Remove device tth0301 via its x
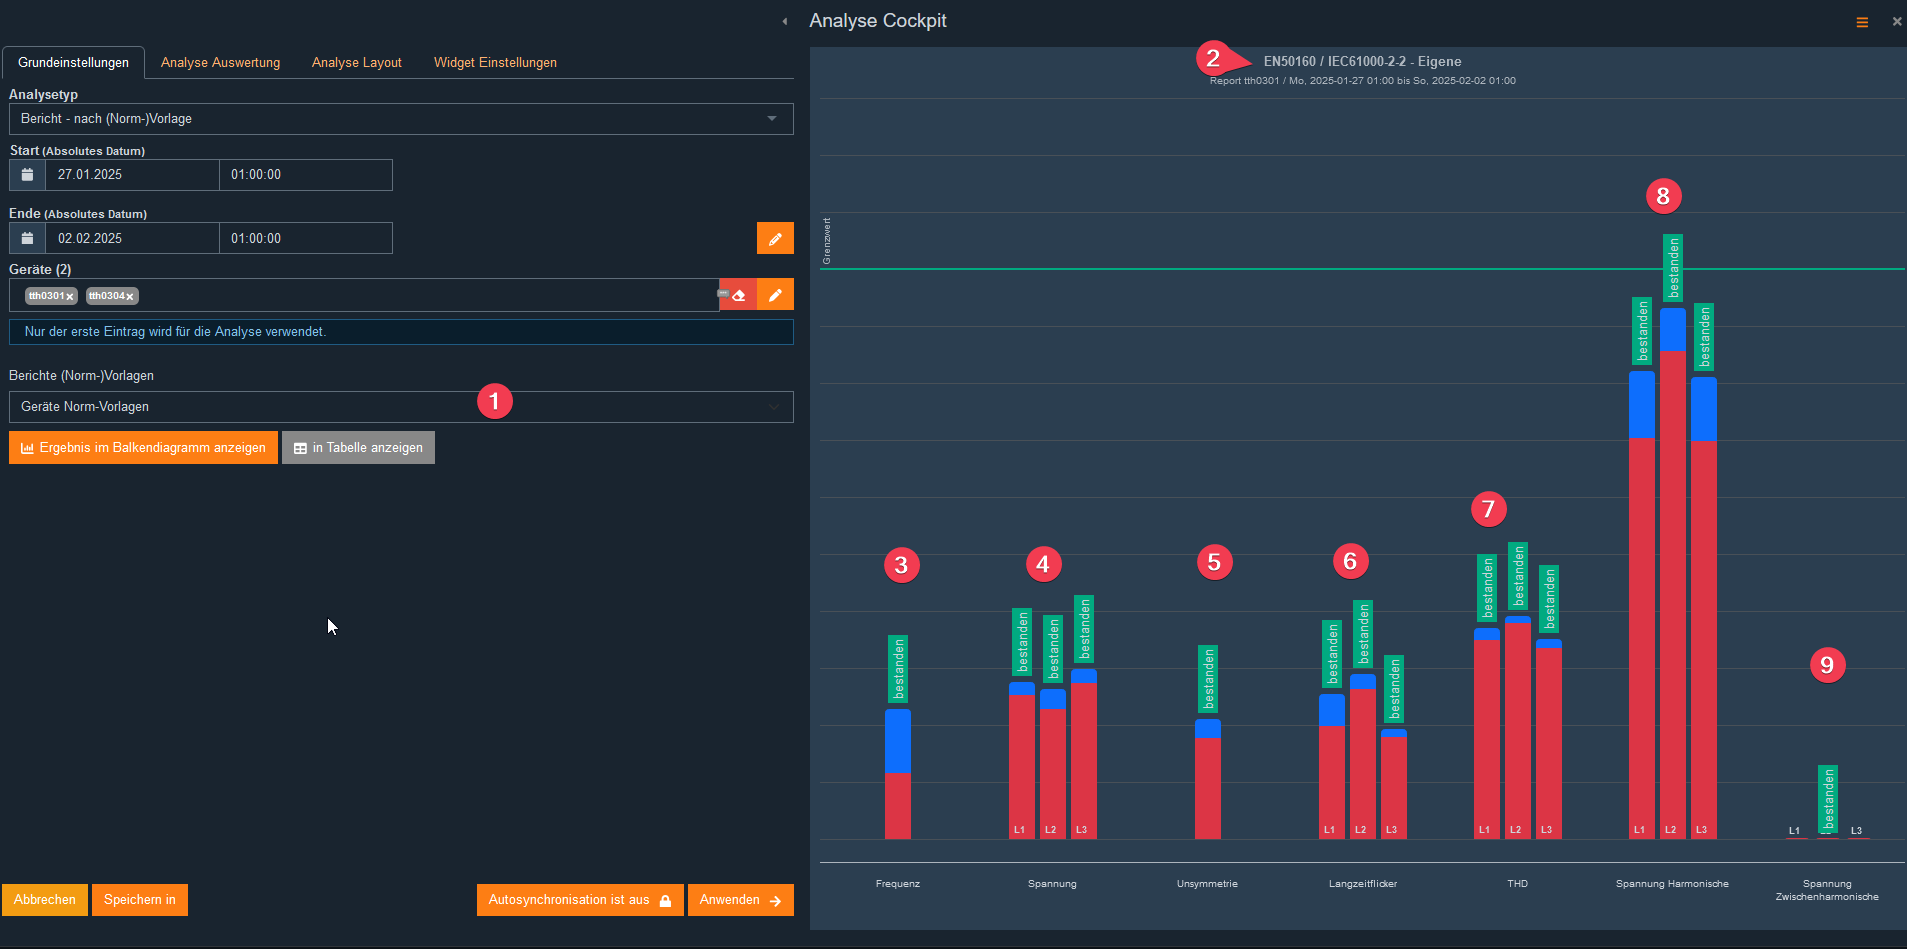 pyautogui.click(x=70, y=297)
